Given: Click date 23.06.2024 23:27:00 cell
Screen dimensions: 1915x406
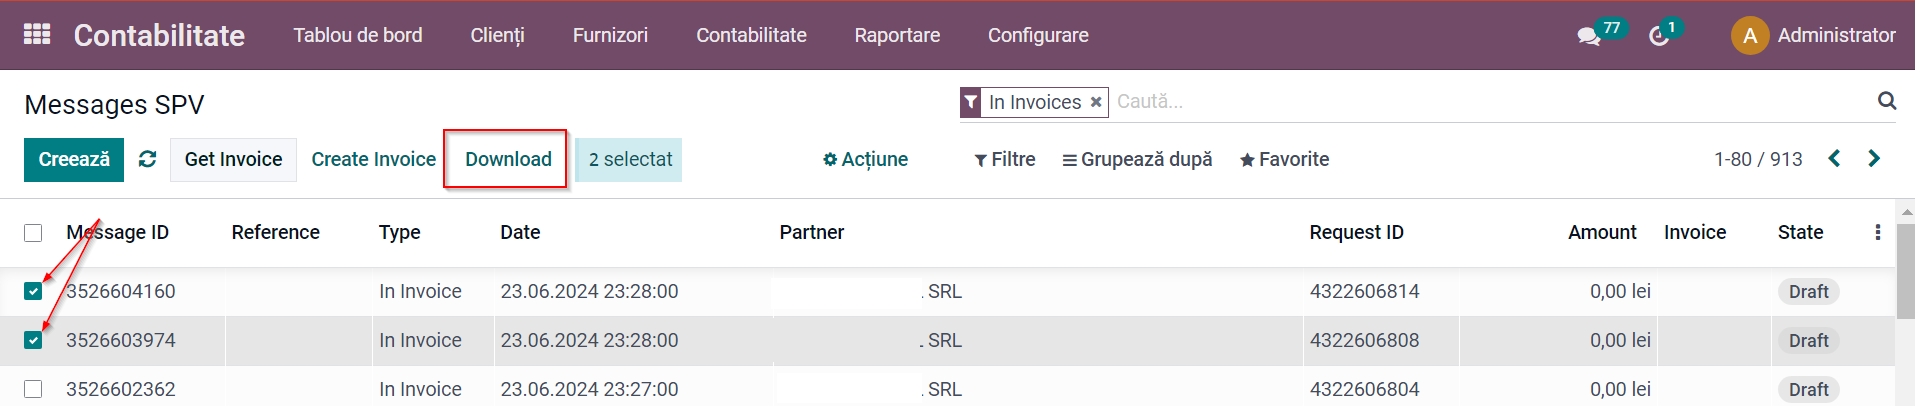Looking at the screenshot, I should [589, 389].
